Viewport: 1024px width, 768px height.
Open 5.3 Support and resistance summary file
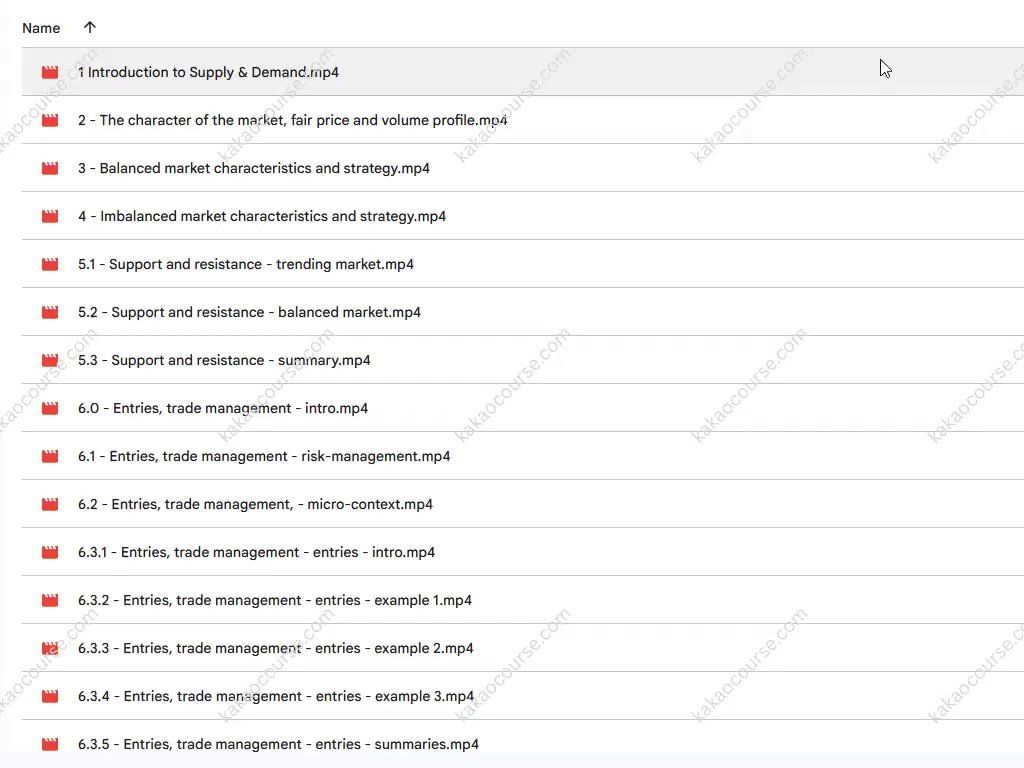224,360
